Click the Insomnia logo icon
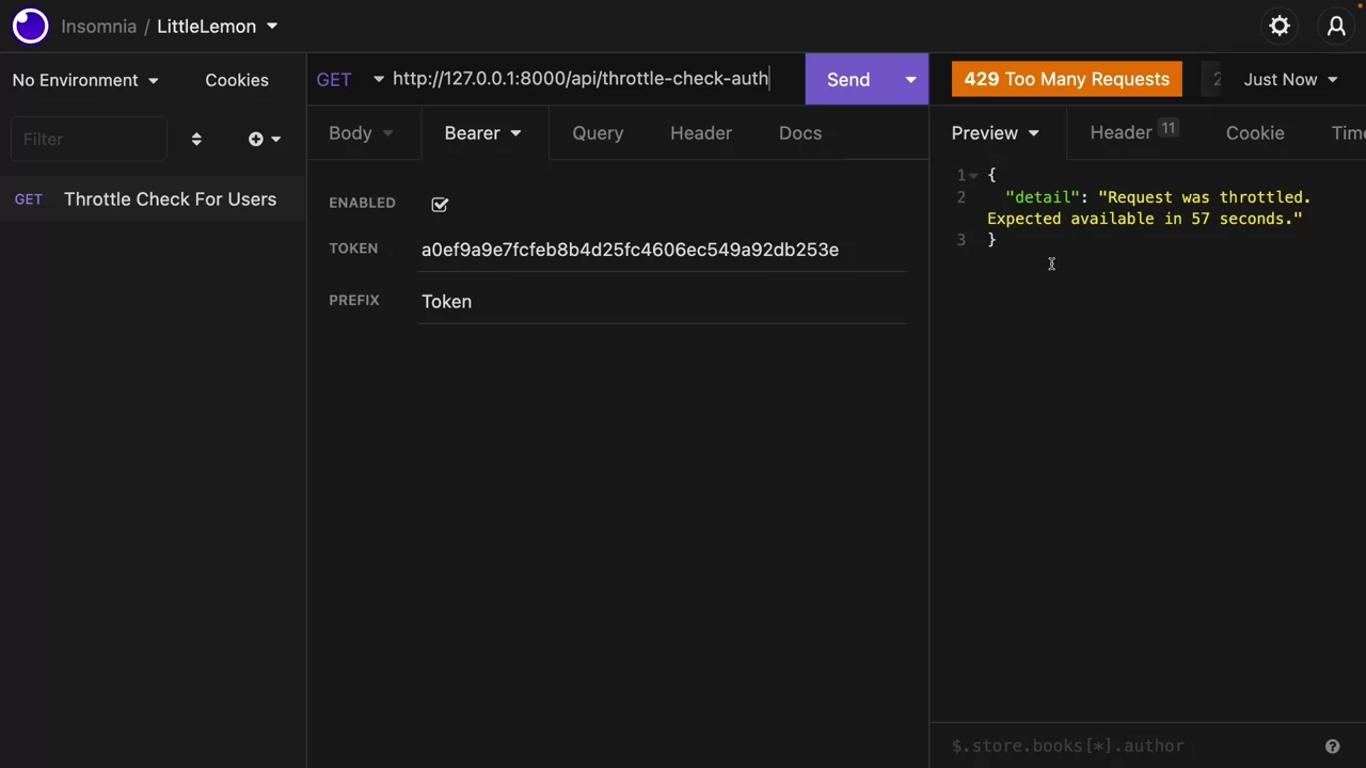 30,26
